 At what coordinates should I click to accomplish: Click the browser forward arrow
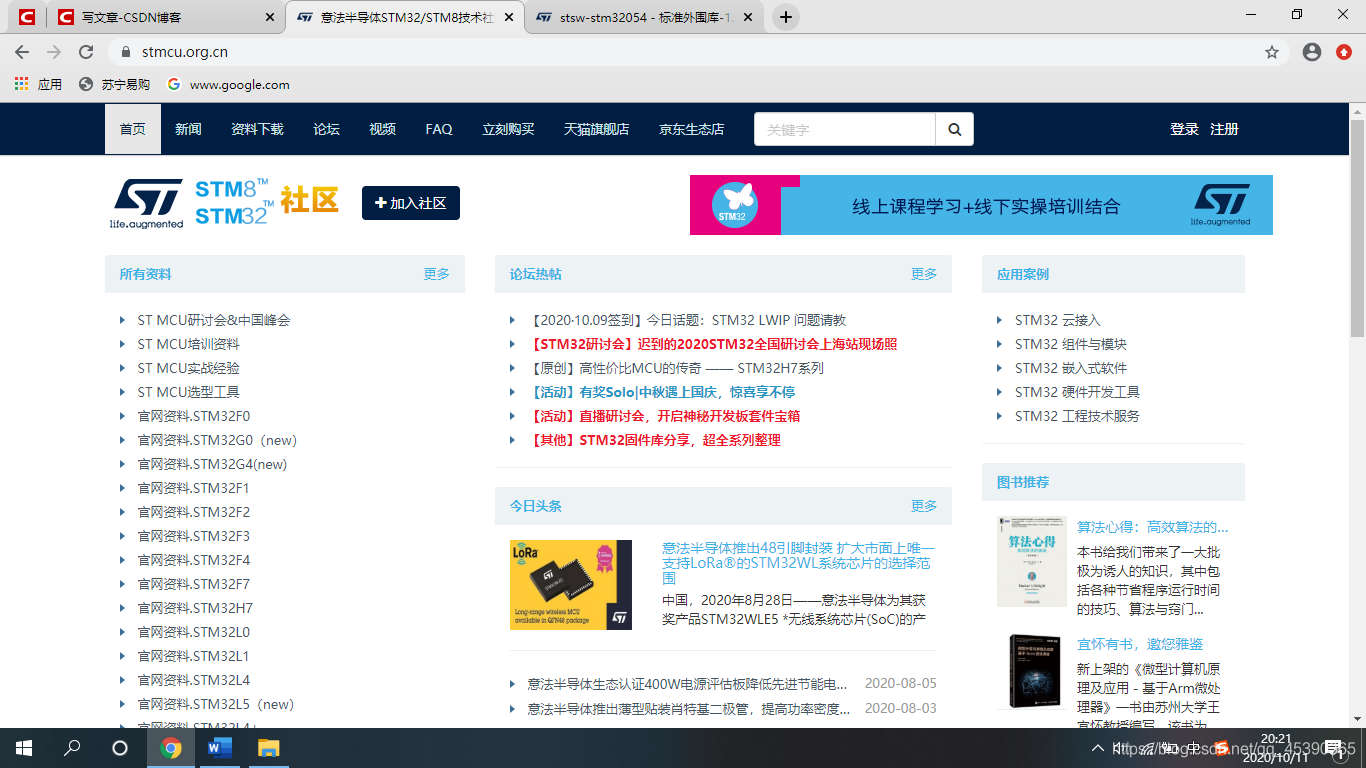[54, 52]
